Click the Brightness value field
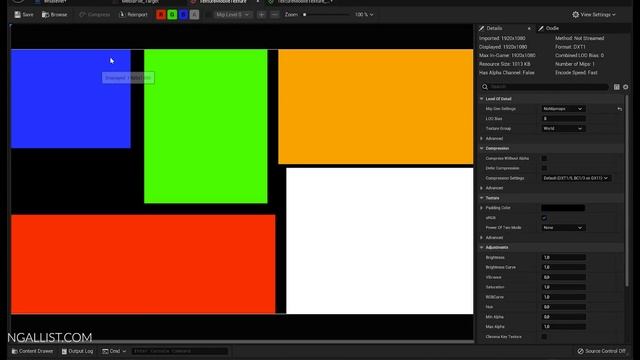Screen dimensions: 640x360 coord(563,257)
